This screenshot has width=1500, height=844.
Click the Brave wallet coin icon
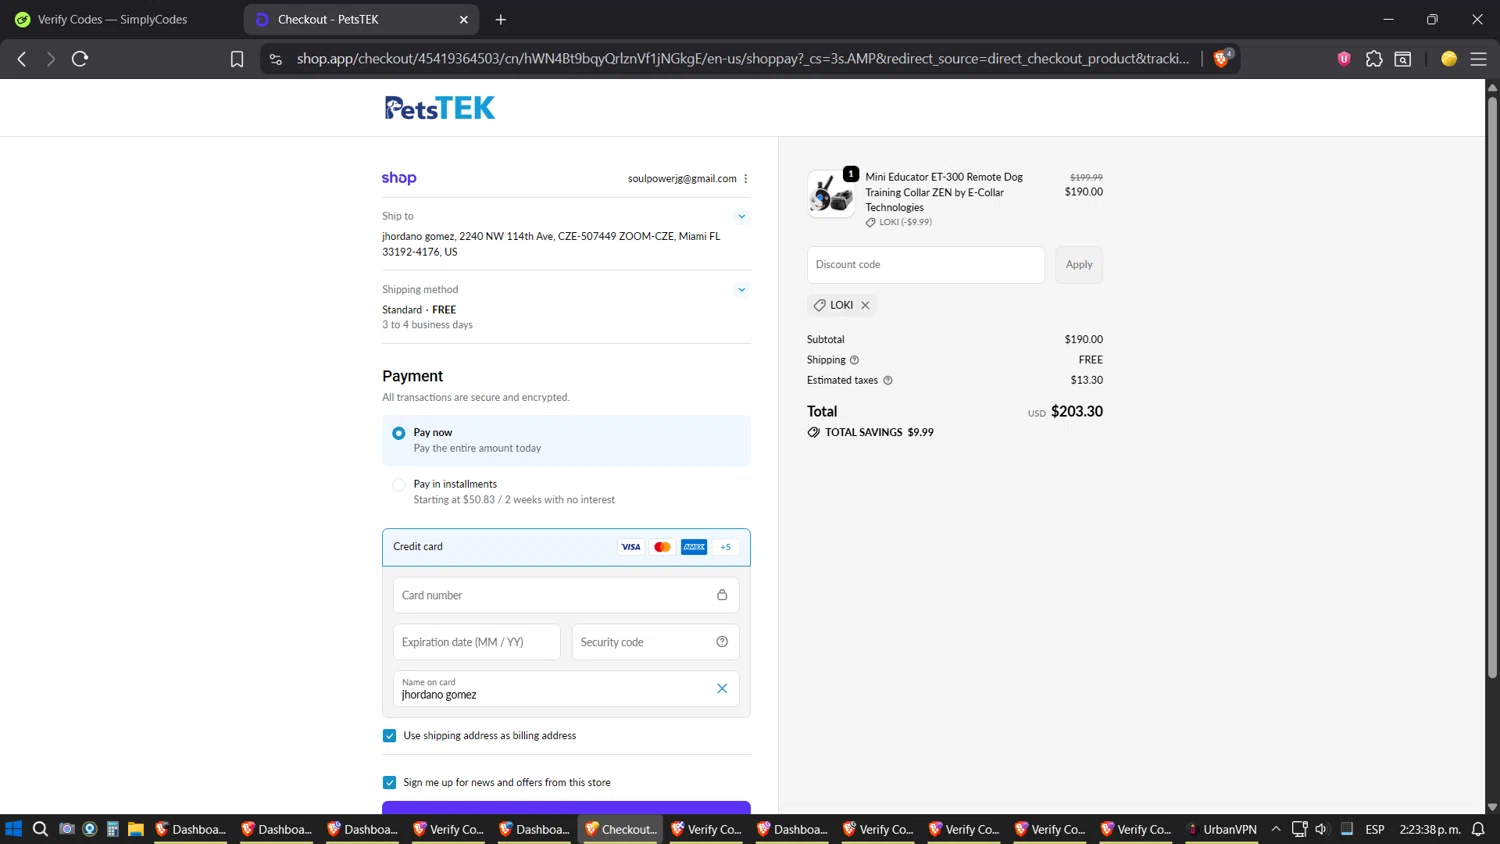coord(1449,59)
